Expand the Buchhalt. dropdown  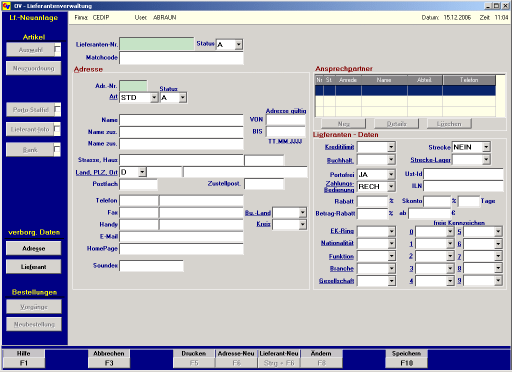pyautogui.click(x=391, y=160)
